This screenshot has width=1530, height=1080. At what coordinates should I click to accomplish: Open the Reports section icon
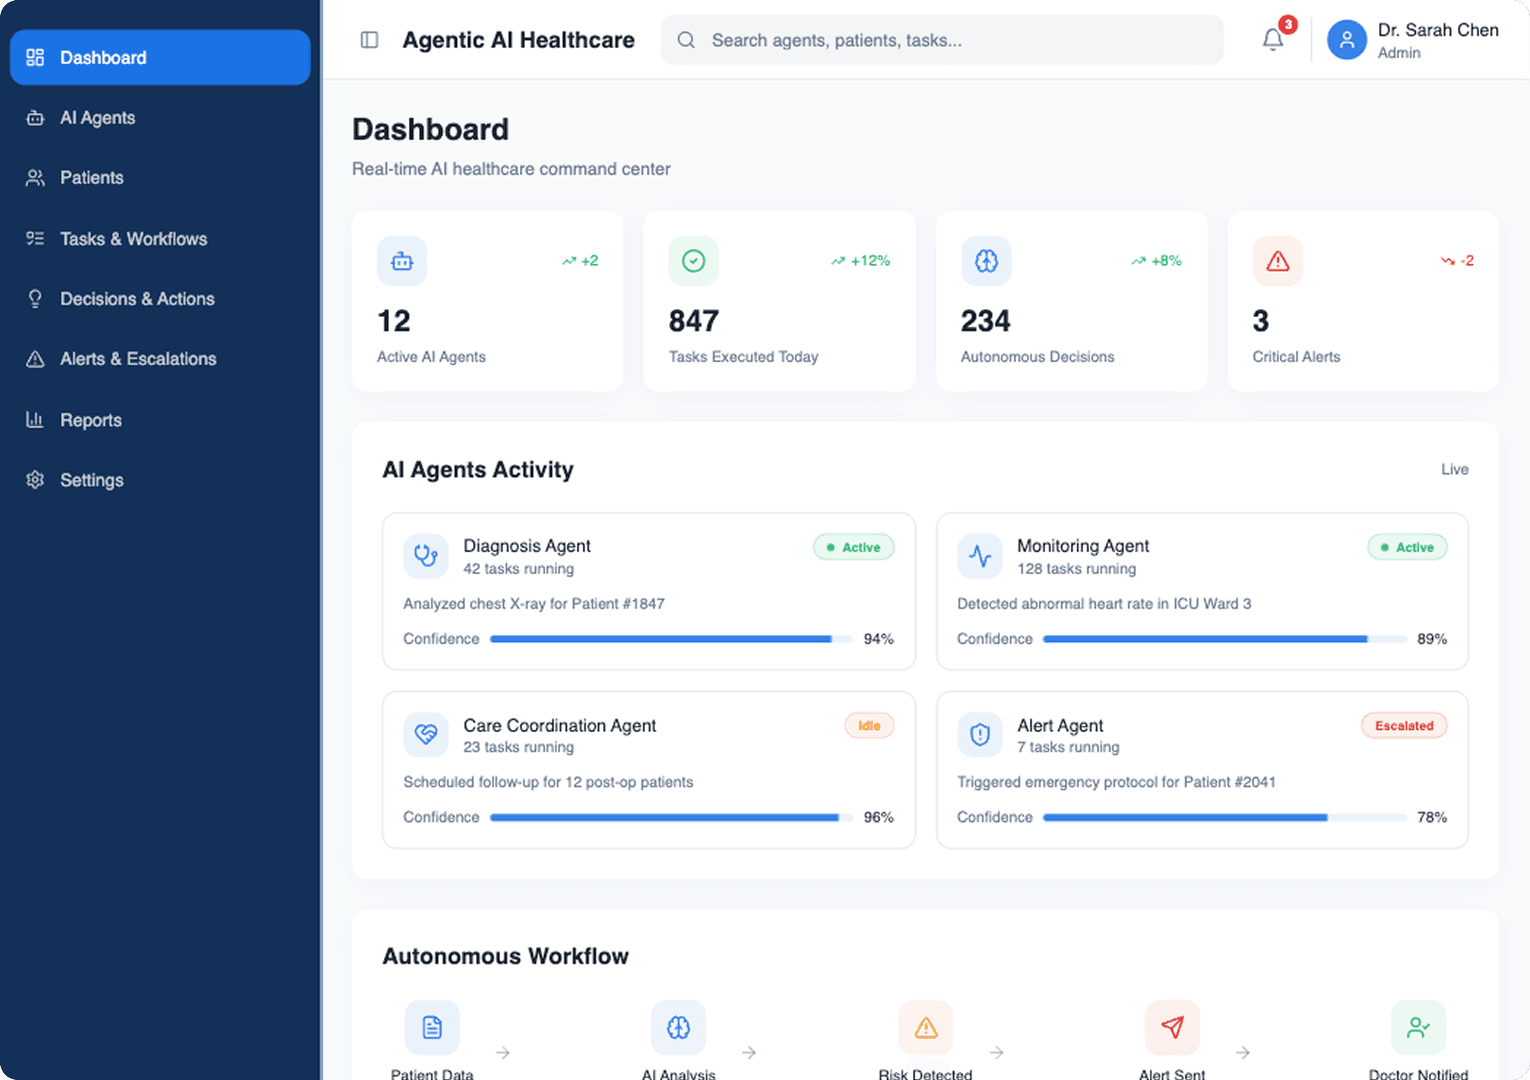tap(35, 420)
